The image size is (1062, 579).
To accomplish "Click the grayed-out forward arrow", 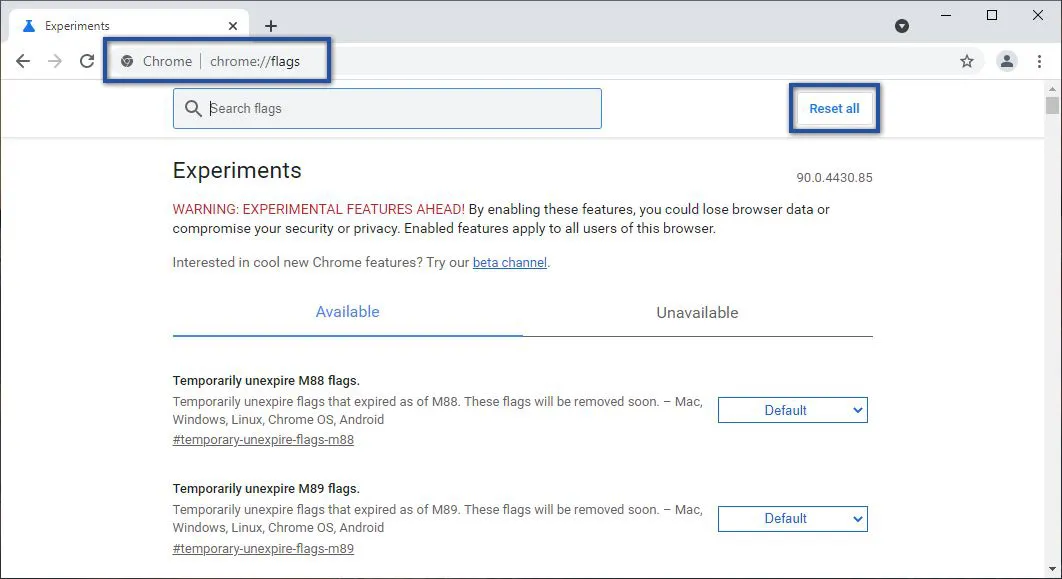I will [x=55, y=61].
